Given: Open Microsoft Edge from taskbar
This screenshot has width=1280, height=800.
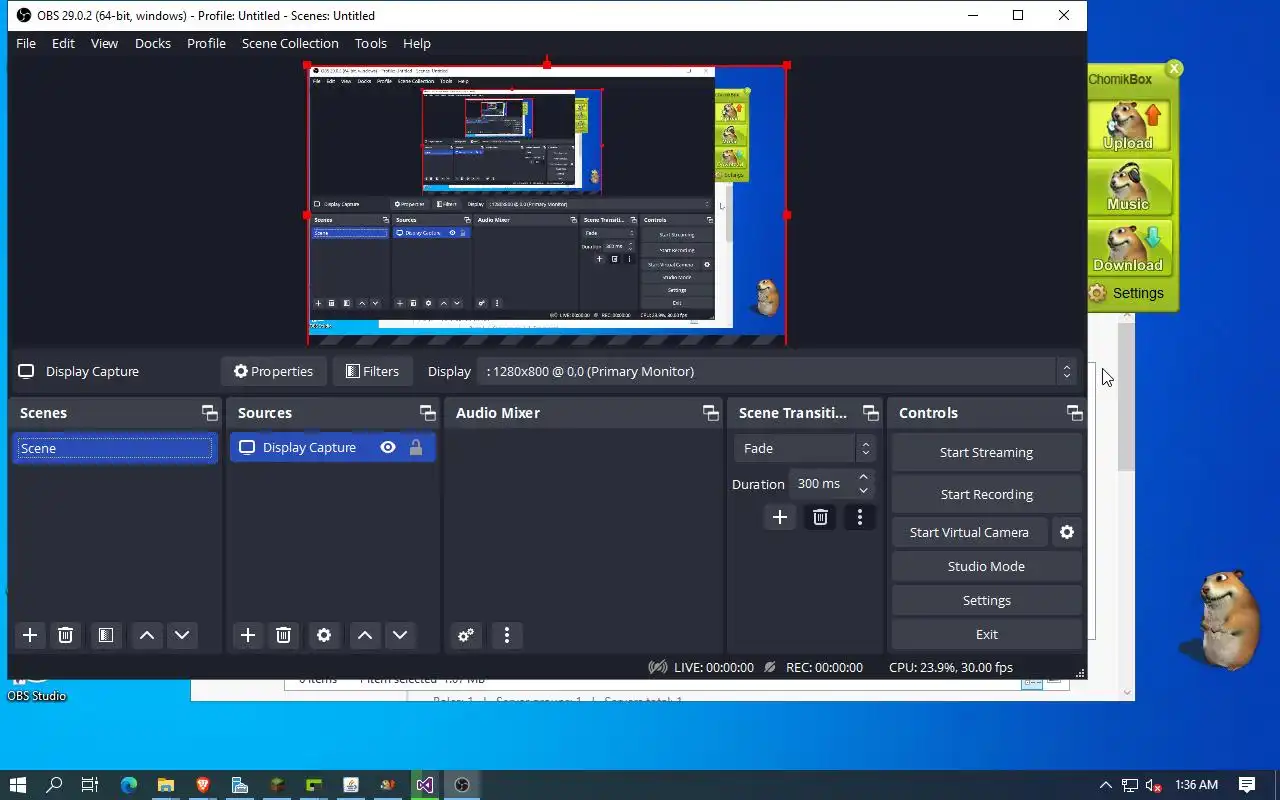Looking at the screenshot, I should 129,785.
